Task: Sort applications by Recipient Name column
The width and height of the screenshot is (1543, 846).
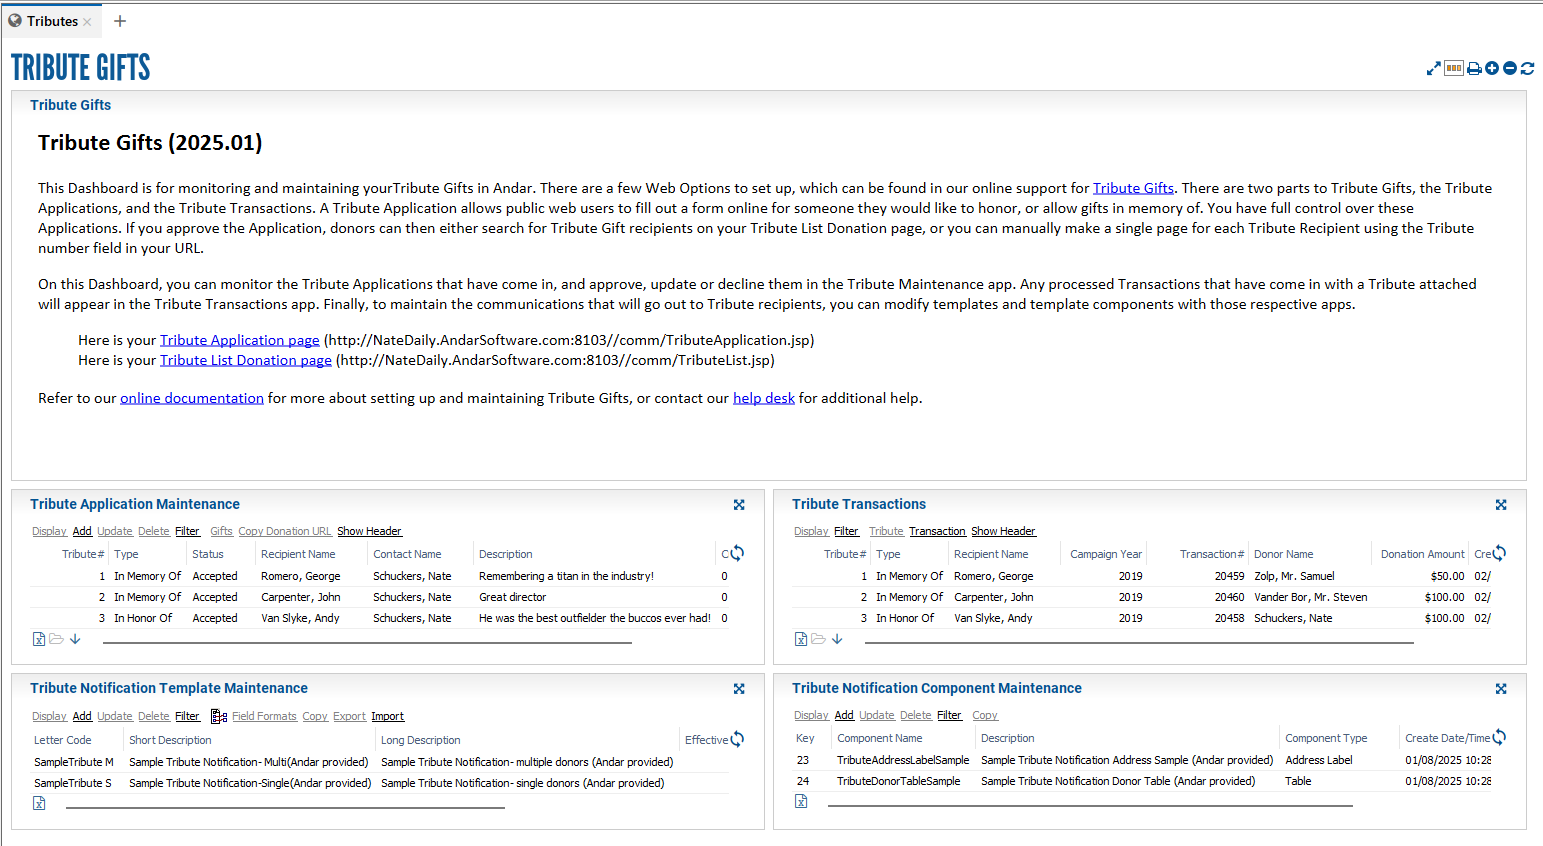Action: coord(298,554)
